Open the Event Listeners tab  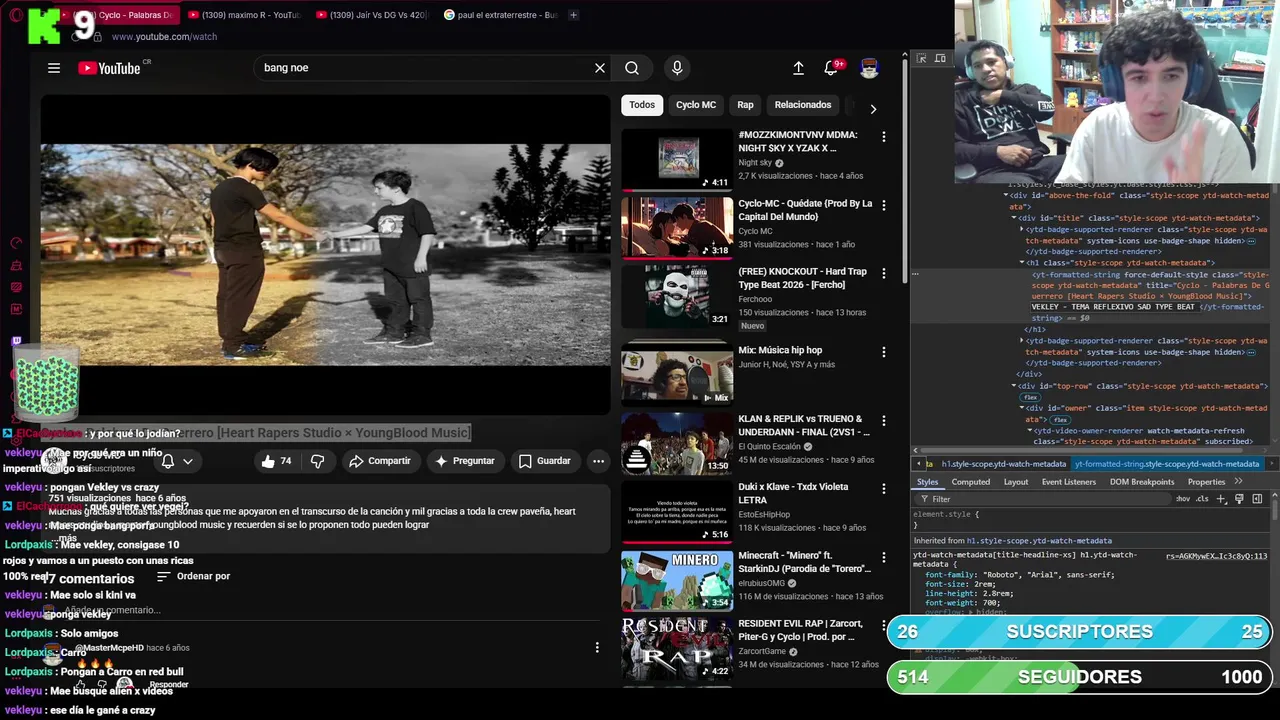[1069, 482]
